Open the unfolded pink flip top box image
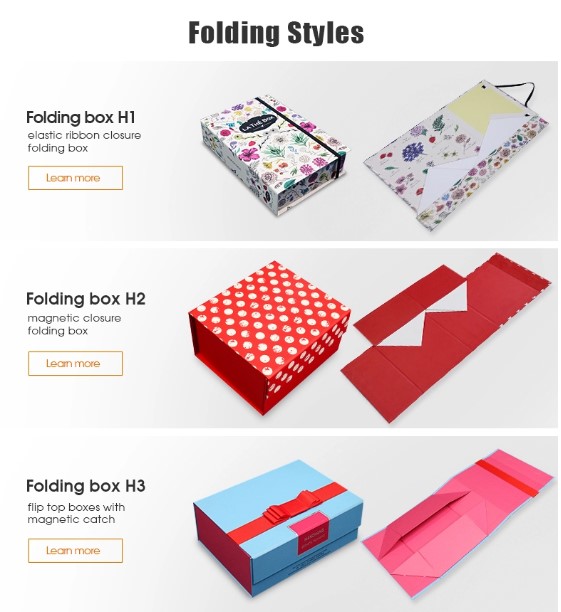 pyautogui.click(x=458, y=525)
